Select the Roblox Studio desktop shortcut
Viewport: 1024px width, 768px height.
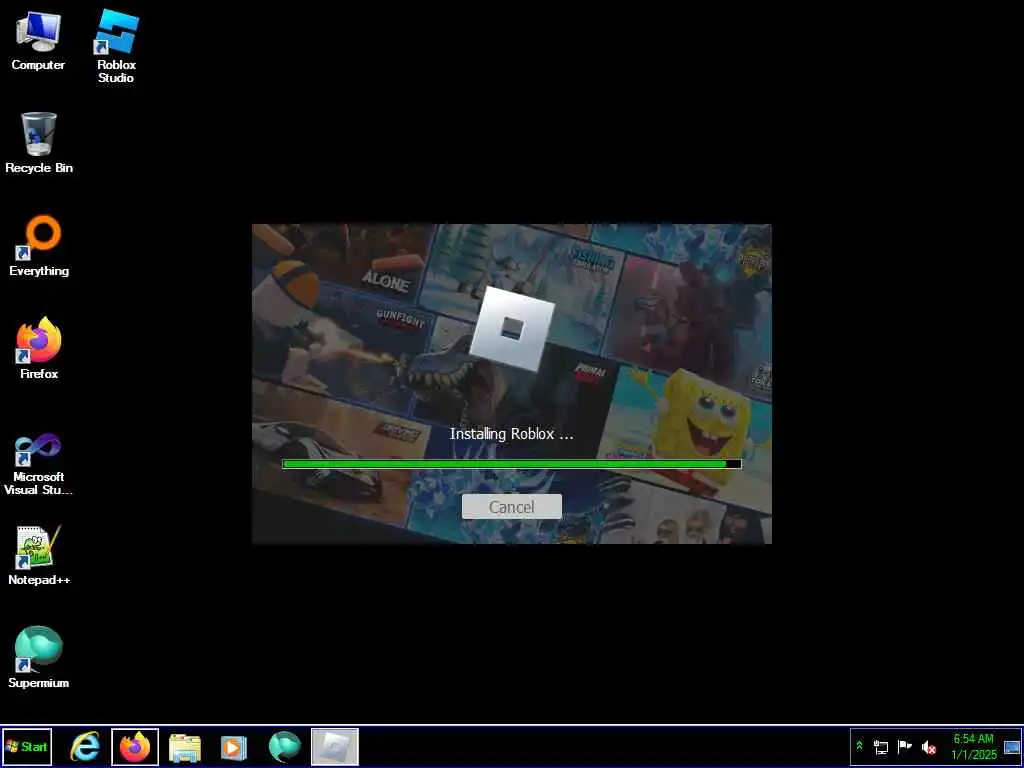tap(116, 46)
